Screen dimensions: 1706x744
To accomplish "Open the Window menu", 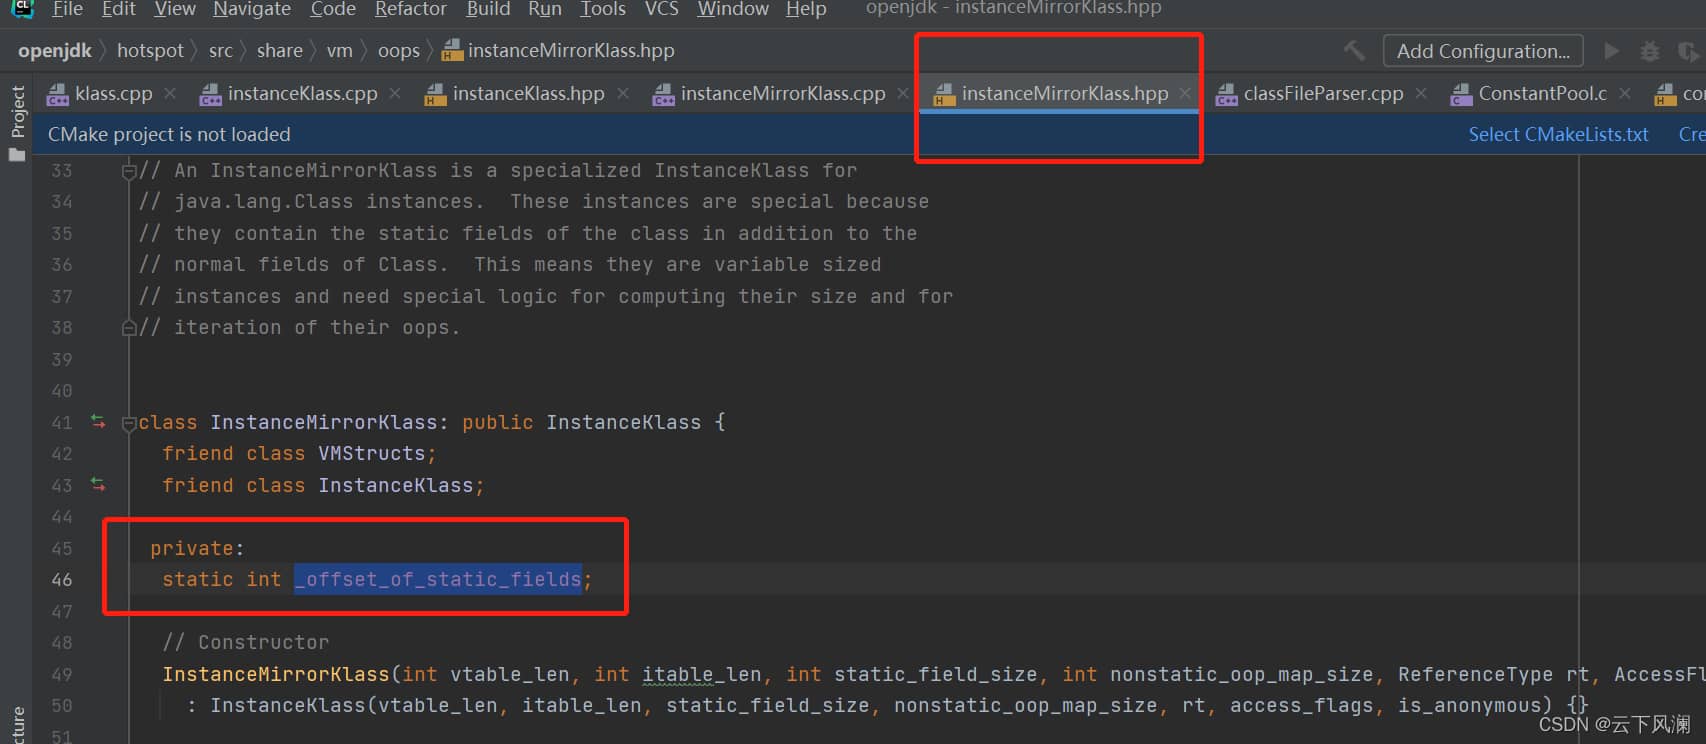I will 732,9.
